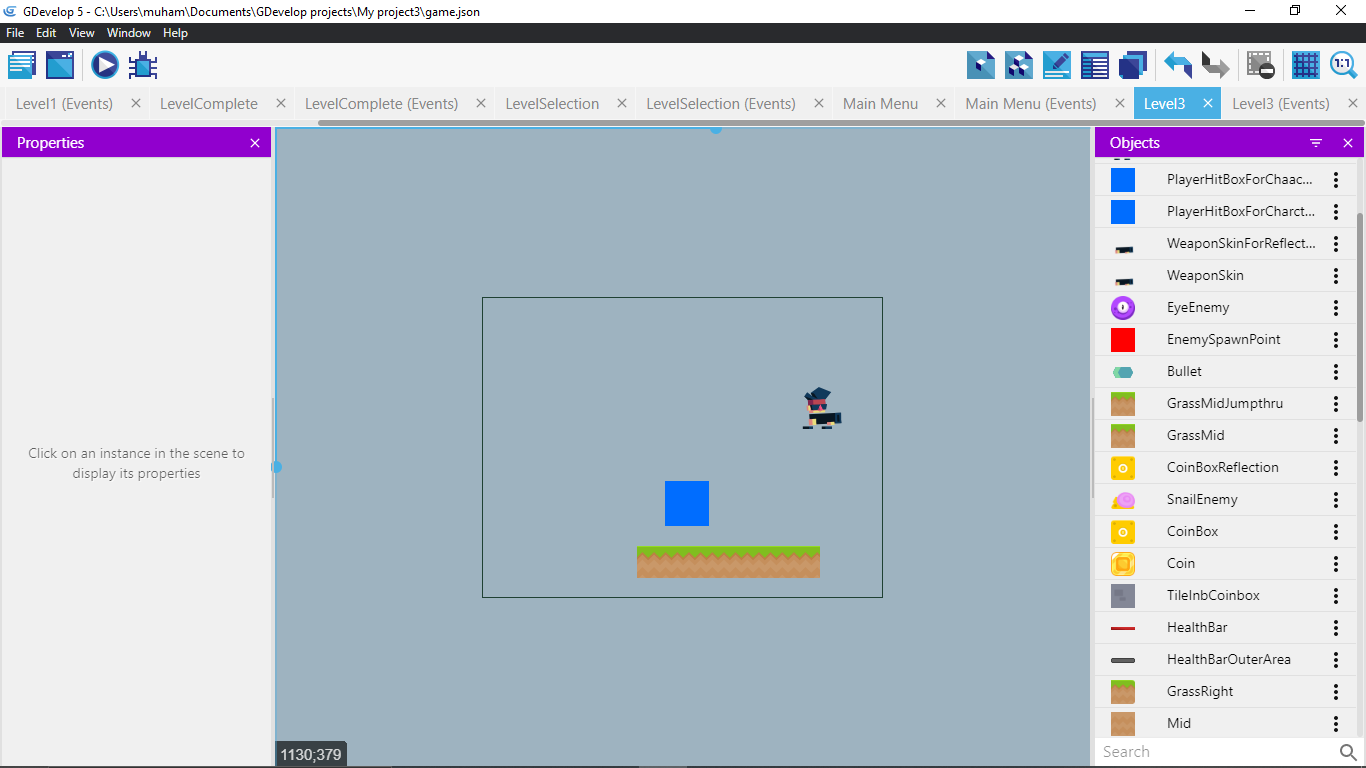
Task: Open the Objects panel filter icon
Action: [x=1316, y=143]
